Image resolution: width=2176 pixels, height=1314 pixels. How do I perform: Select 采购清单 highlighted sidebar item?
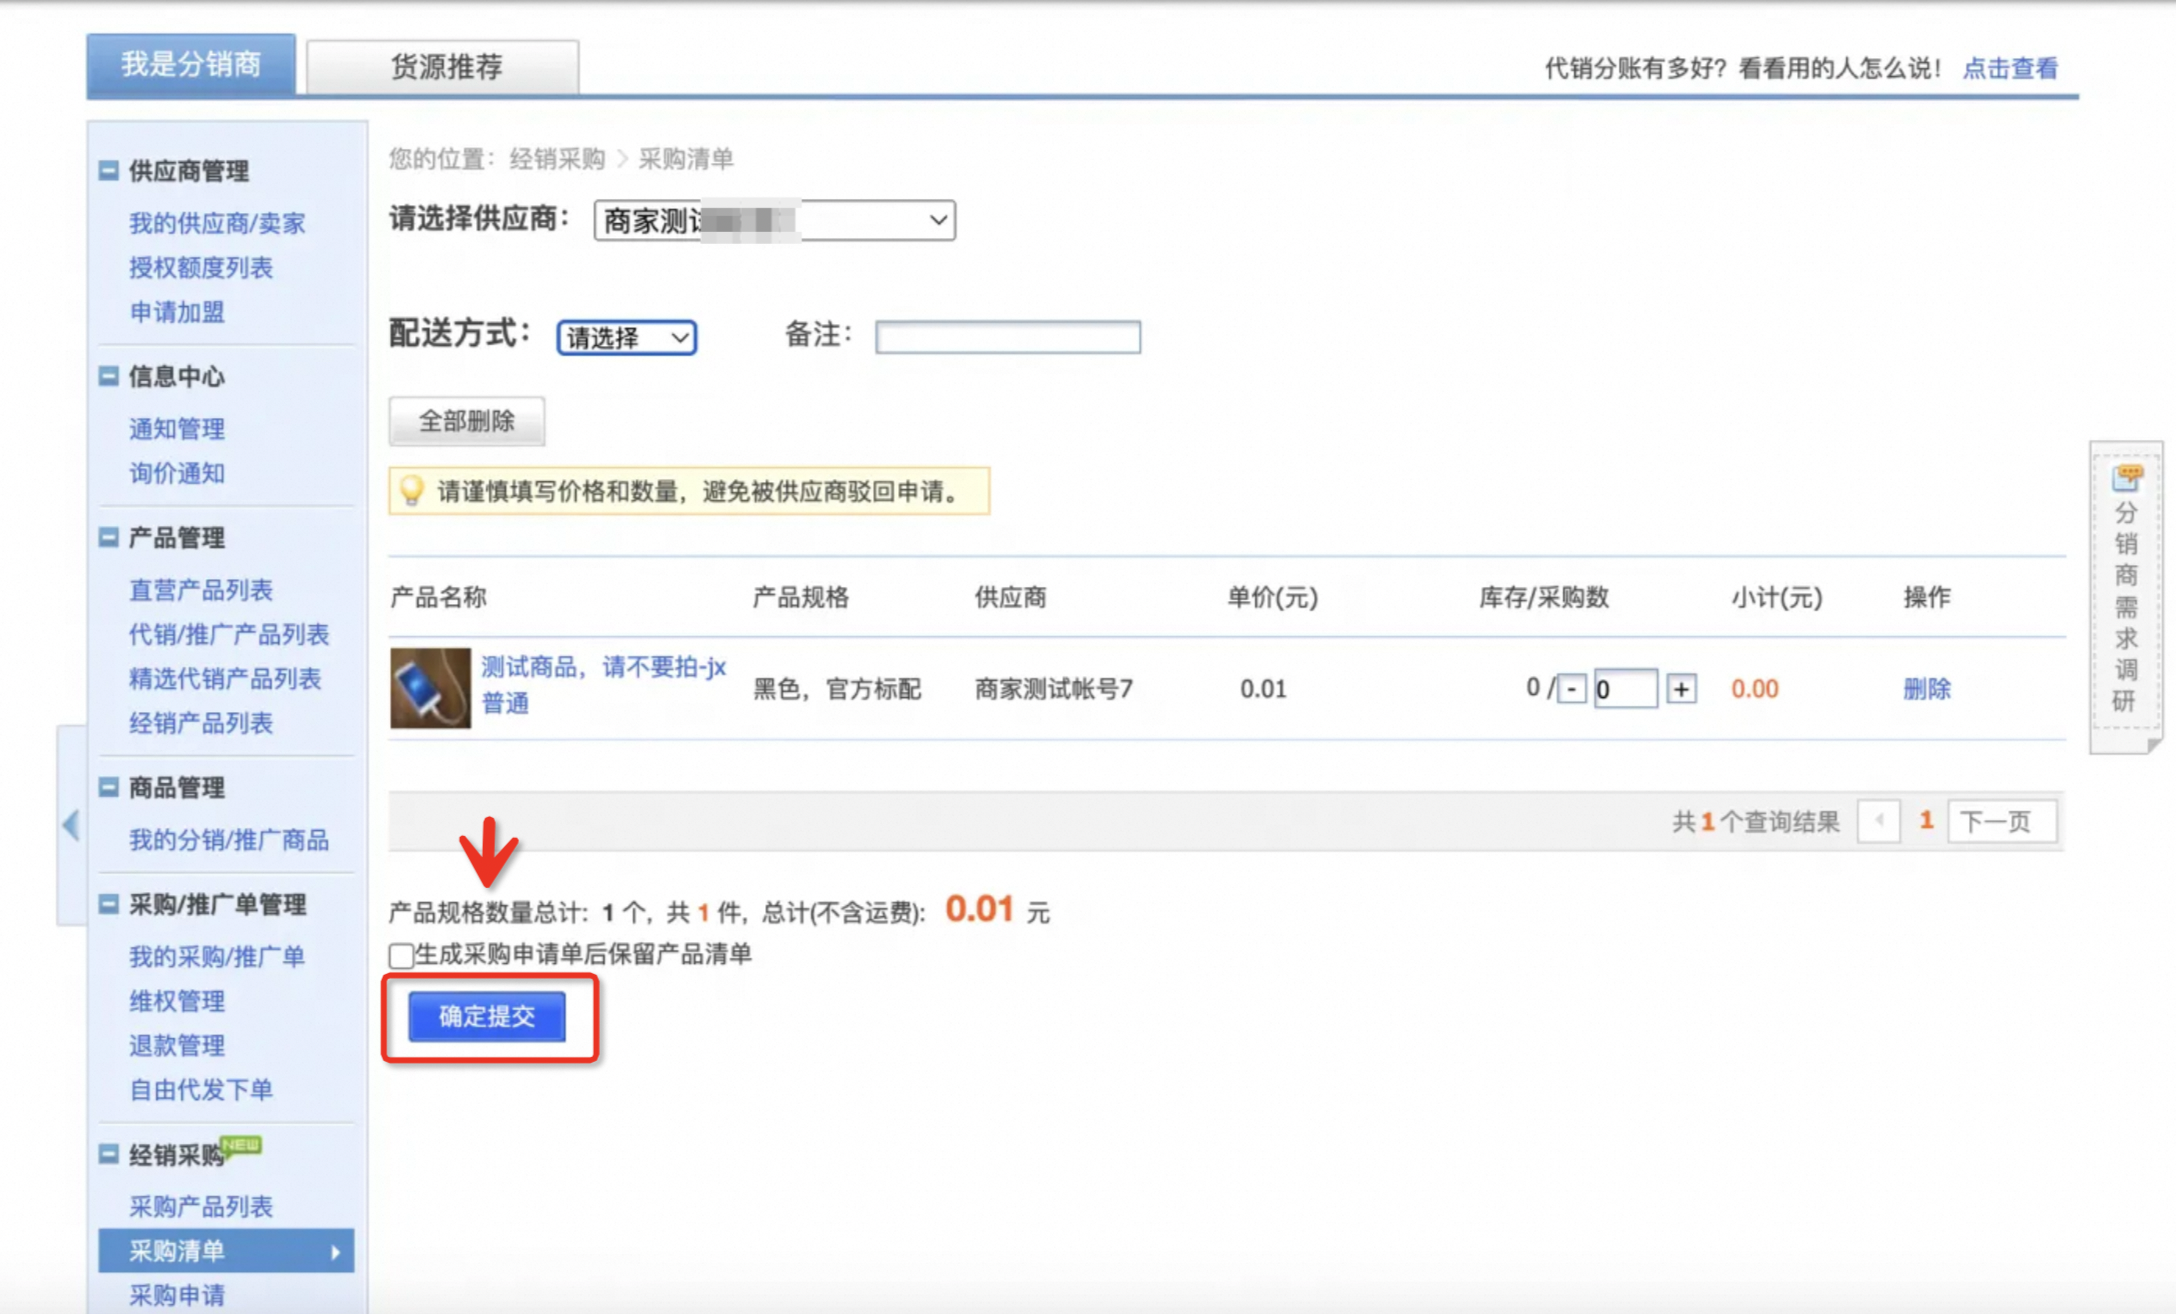[226, 1251]
